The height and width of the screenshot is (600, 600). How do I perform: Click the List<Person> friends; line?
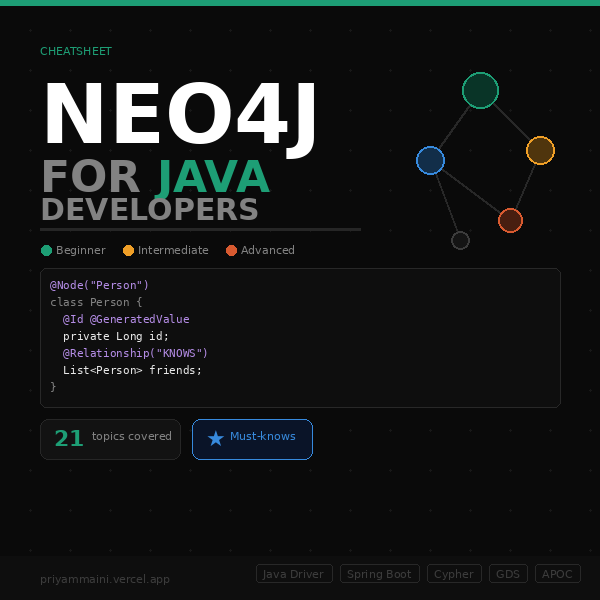[132, 370]
